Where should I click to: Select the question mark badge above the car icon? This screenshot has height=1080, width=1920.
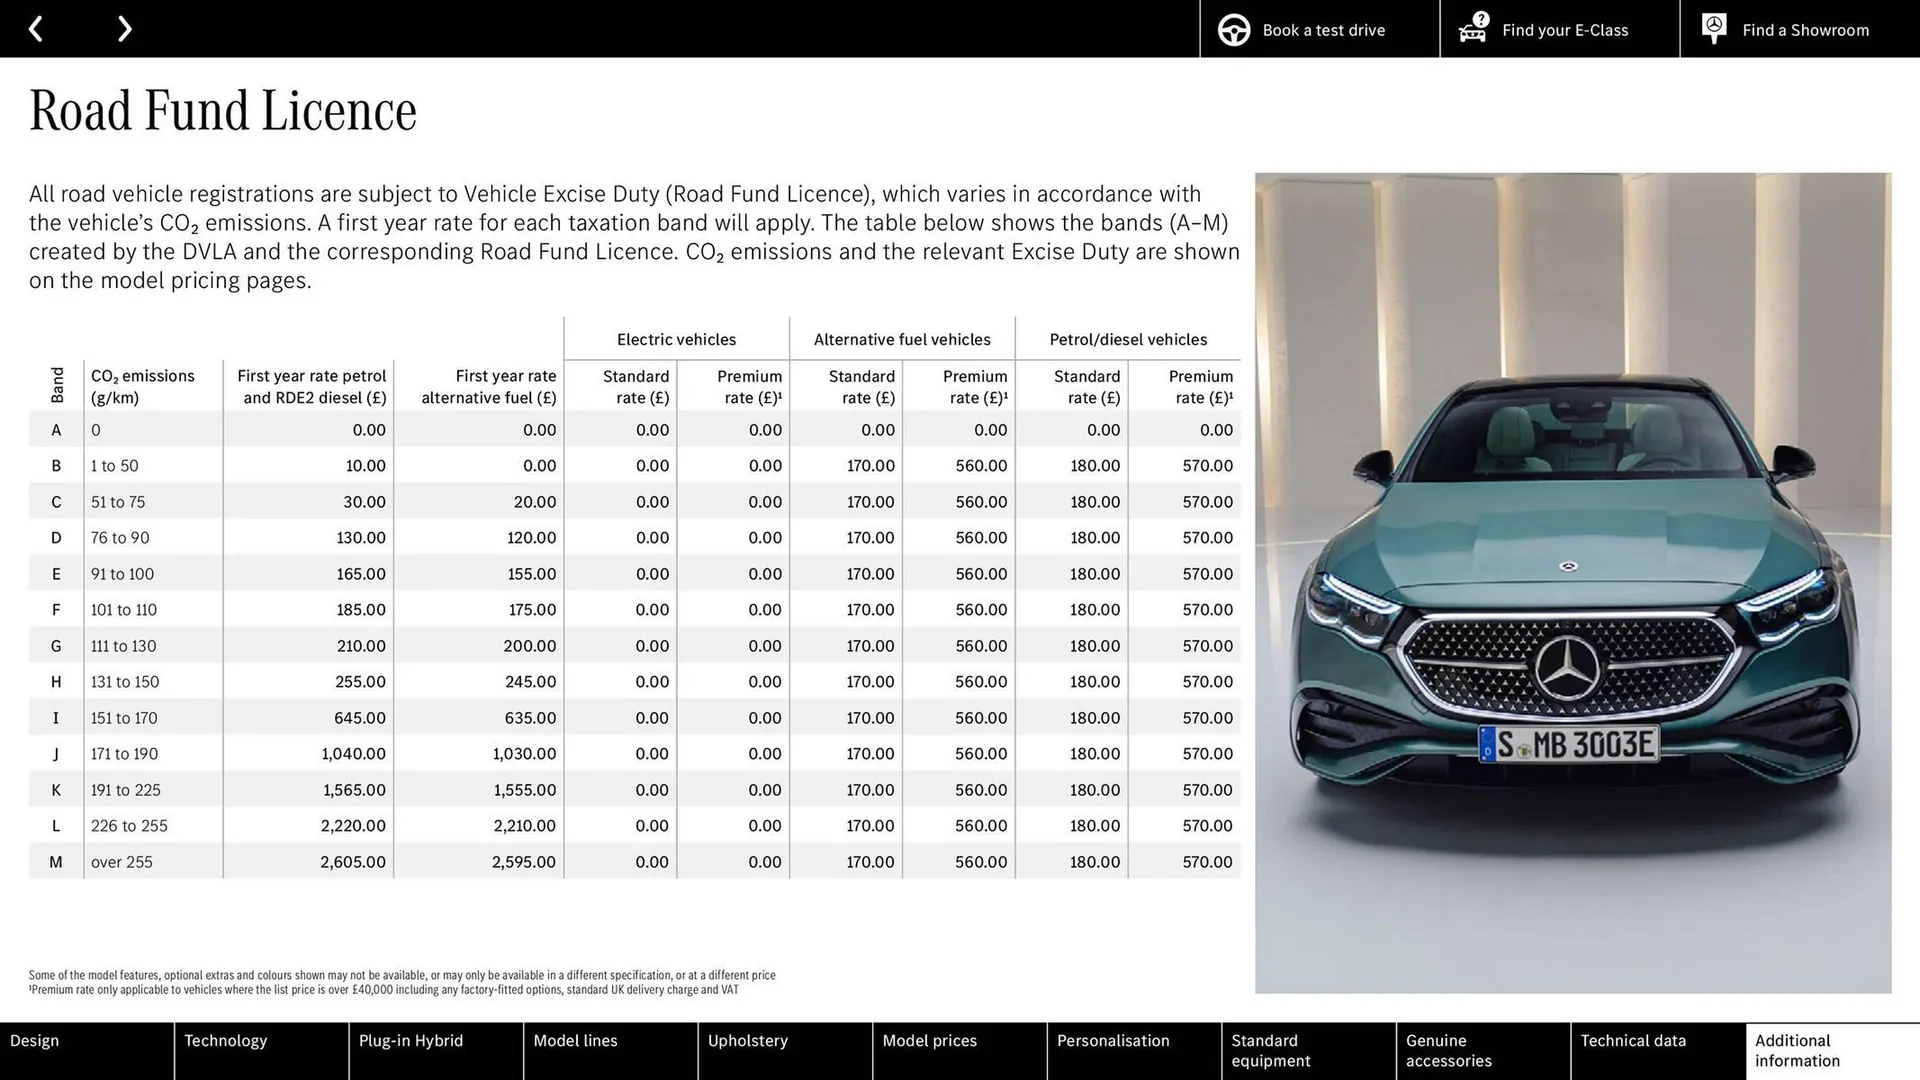point(1479,17)
